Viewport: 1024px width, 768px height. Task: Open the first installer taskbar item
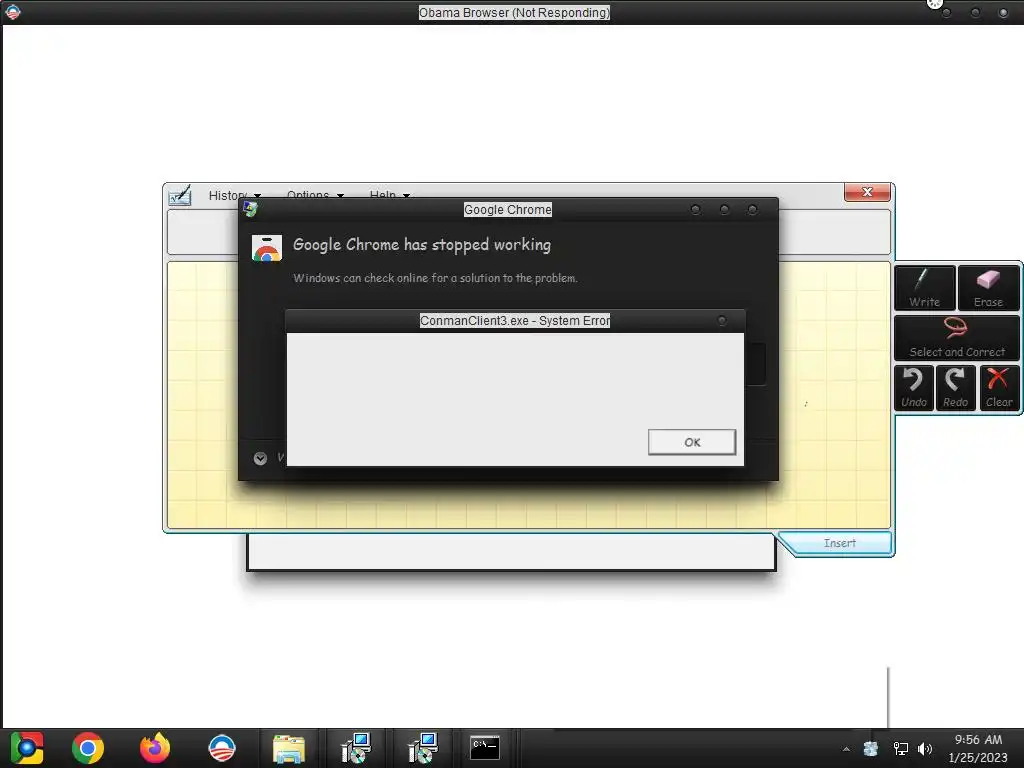356,748
